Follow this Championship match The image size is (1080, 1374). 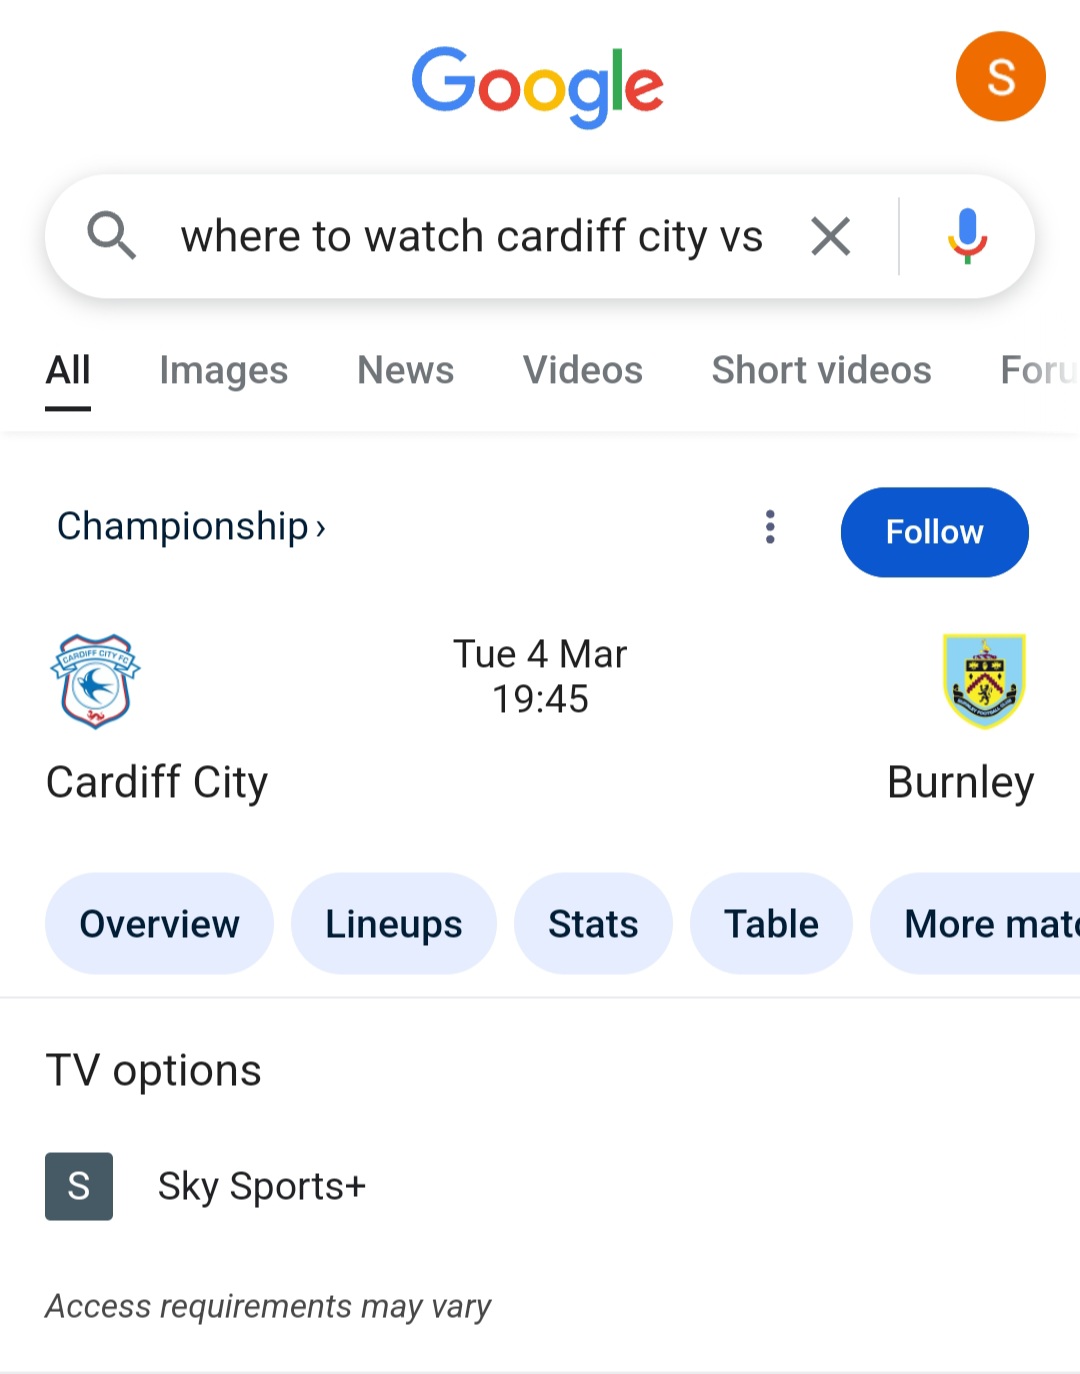(934, 532)
